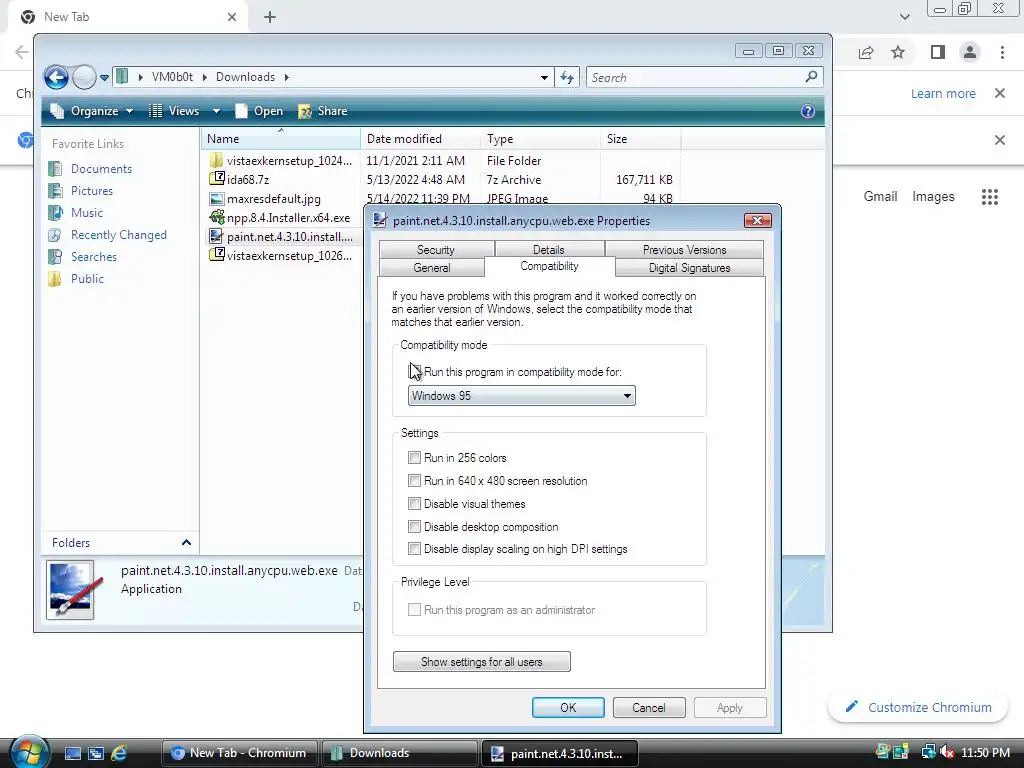Open the address bar history dropdown in Explorer
The image size is (1024, 768).
coord(544,78)
